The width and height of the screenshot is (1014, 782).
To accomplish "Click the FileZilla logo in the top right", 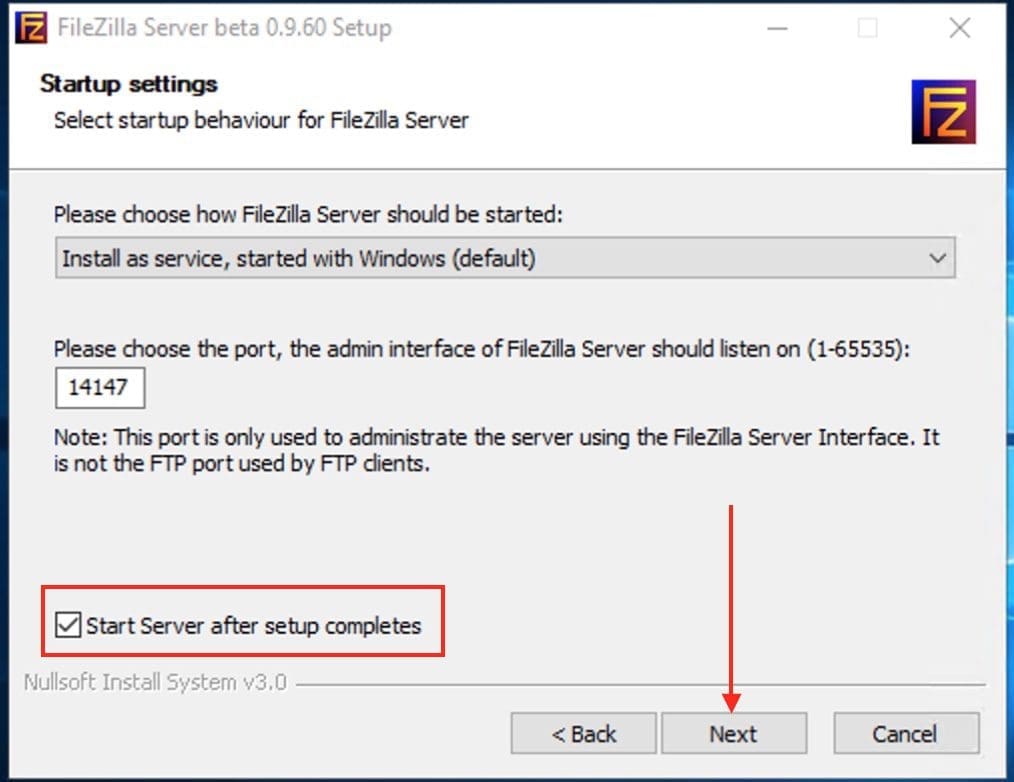I will tap(944, 110).
